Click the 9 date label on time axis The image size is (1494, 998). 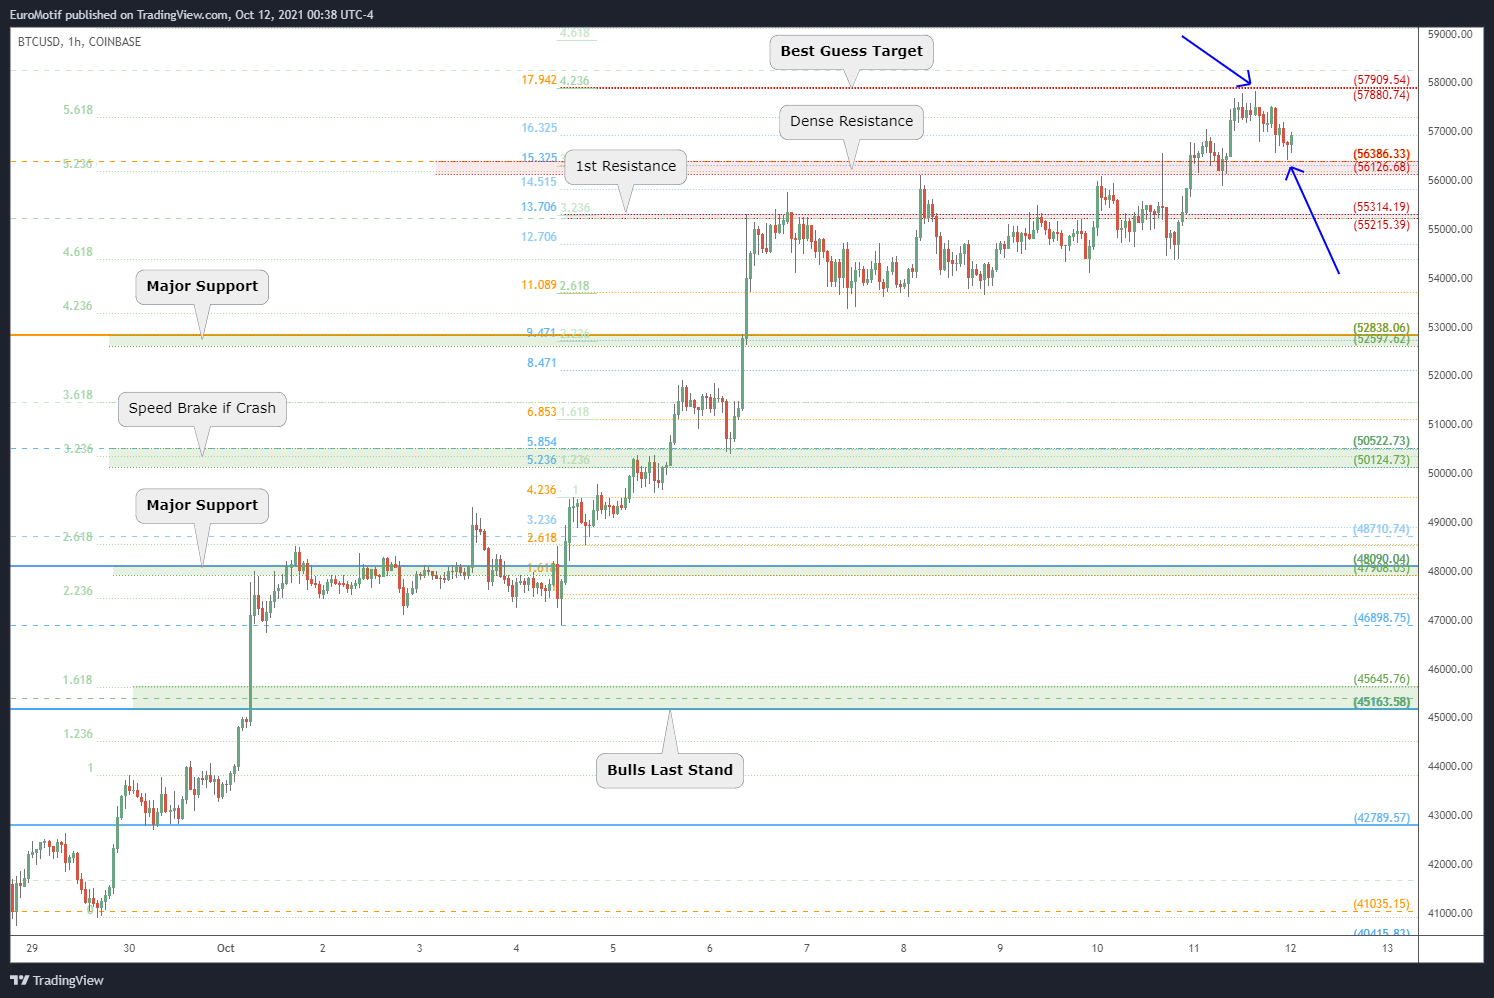tap(1000, 948)
